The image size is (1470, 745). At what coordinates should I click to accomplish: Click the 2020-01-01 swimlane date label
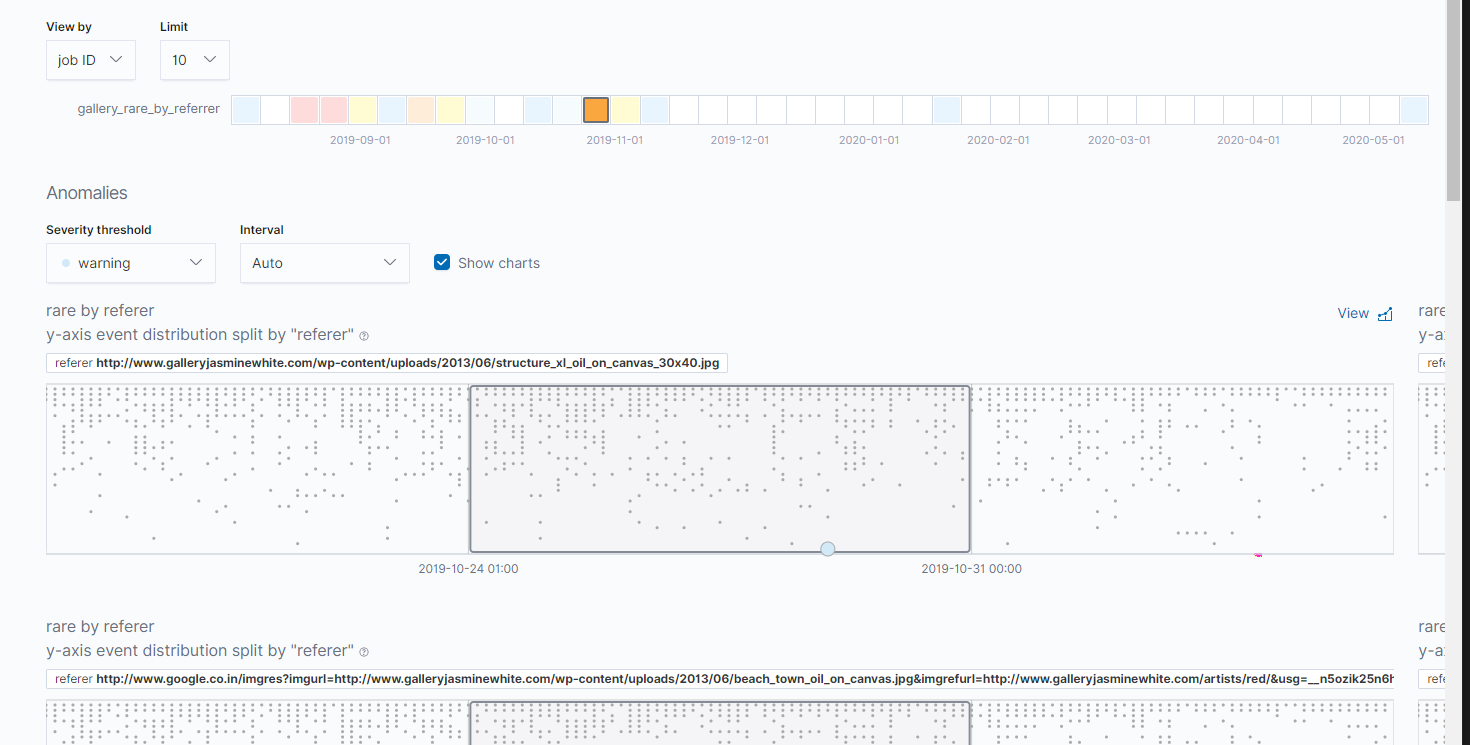869,140
